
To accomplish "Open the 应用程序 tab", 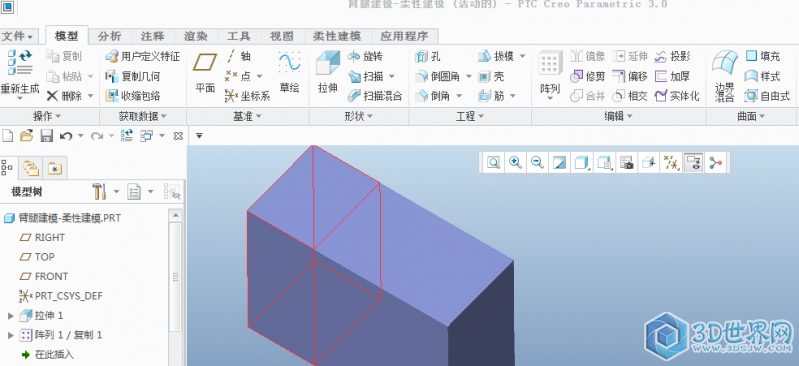I will pos(405,36).
